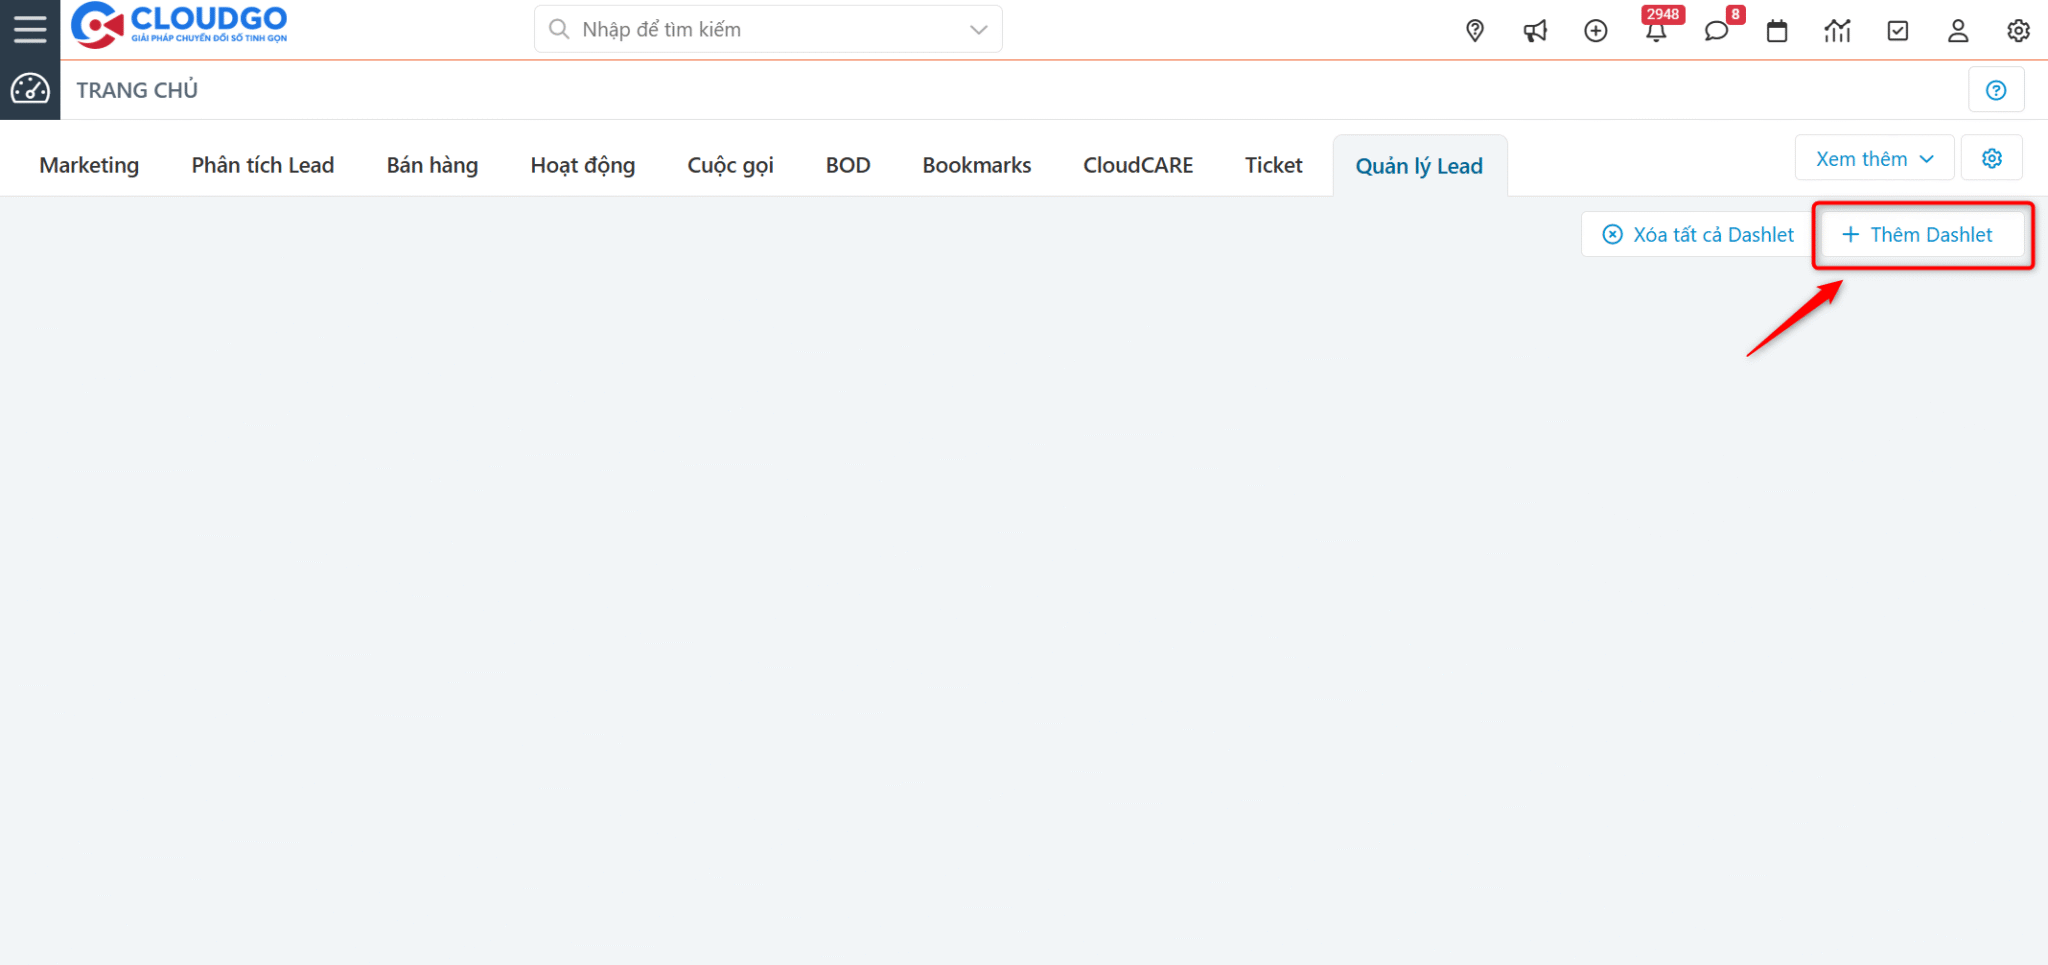Click the CloudGO logo
2048x965 pixels.
pos(179,25)
